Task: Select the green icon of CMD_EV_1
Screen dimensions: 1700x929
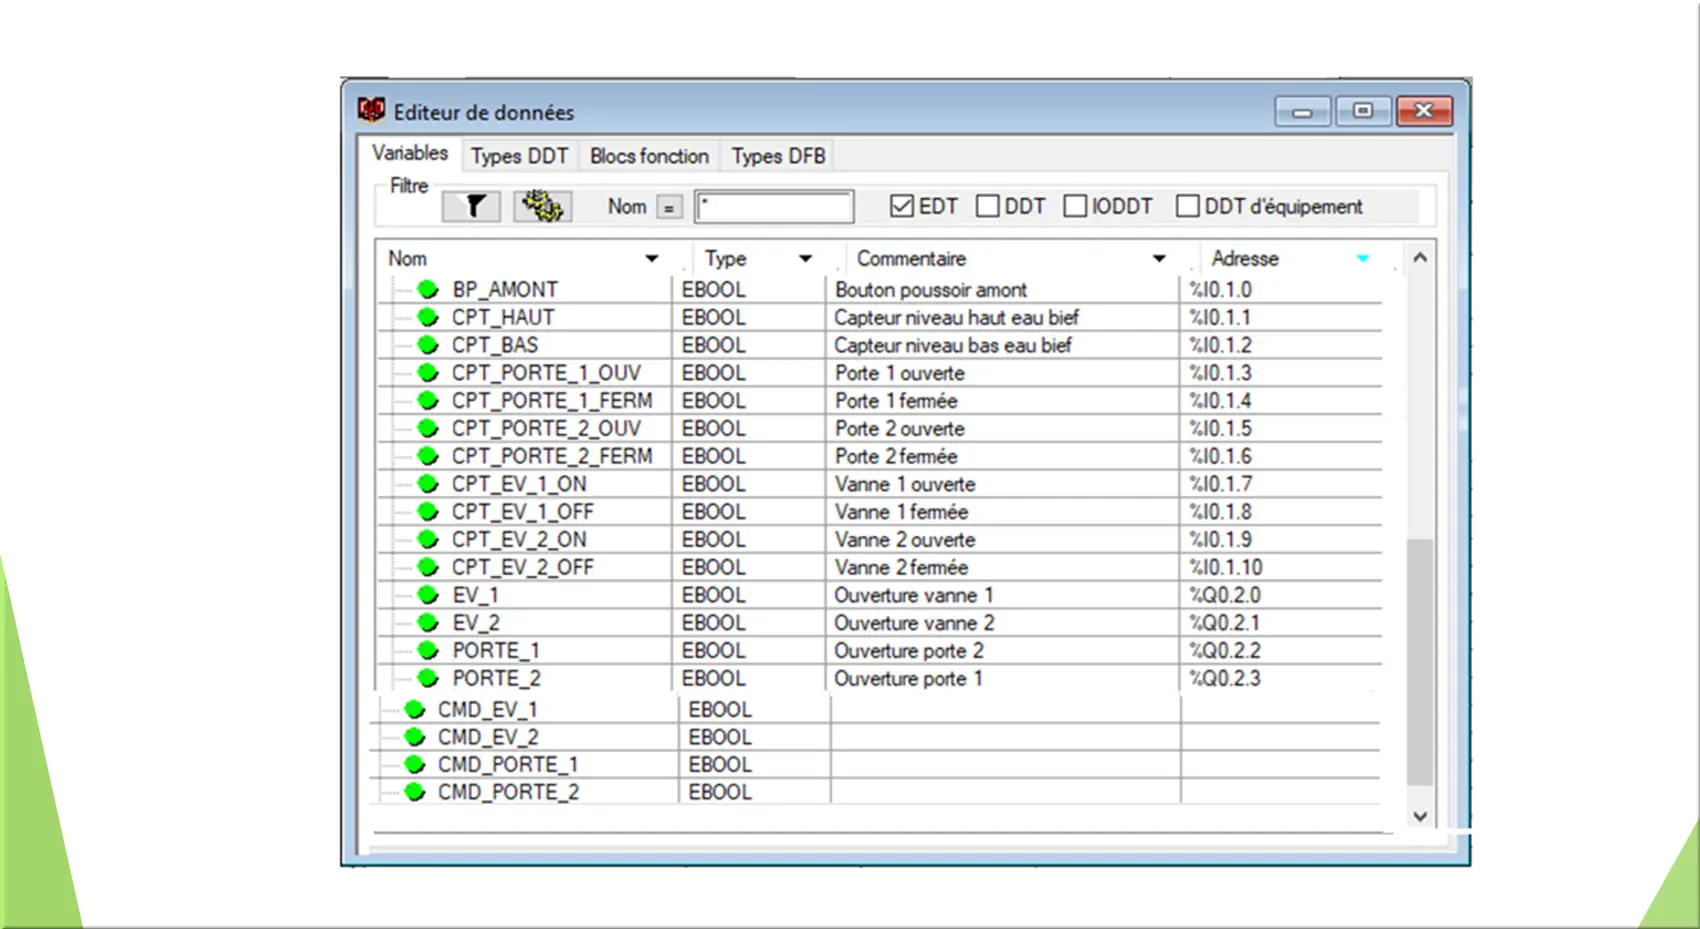Action: (x=415, y=710)
